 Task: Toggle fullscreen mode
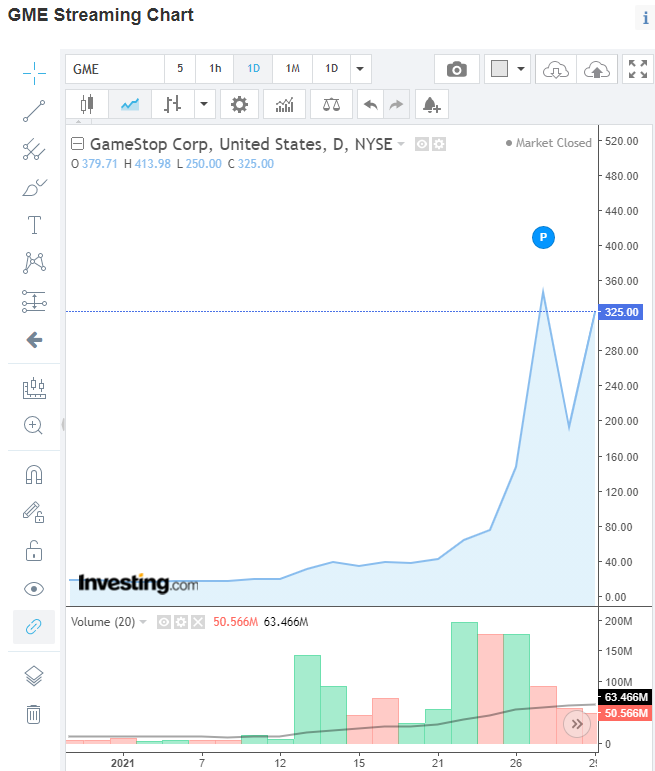(638, 69)
